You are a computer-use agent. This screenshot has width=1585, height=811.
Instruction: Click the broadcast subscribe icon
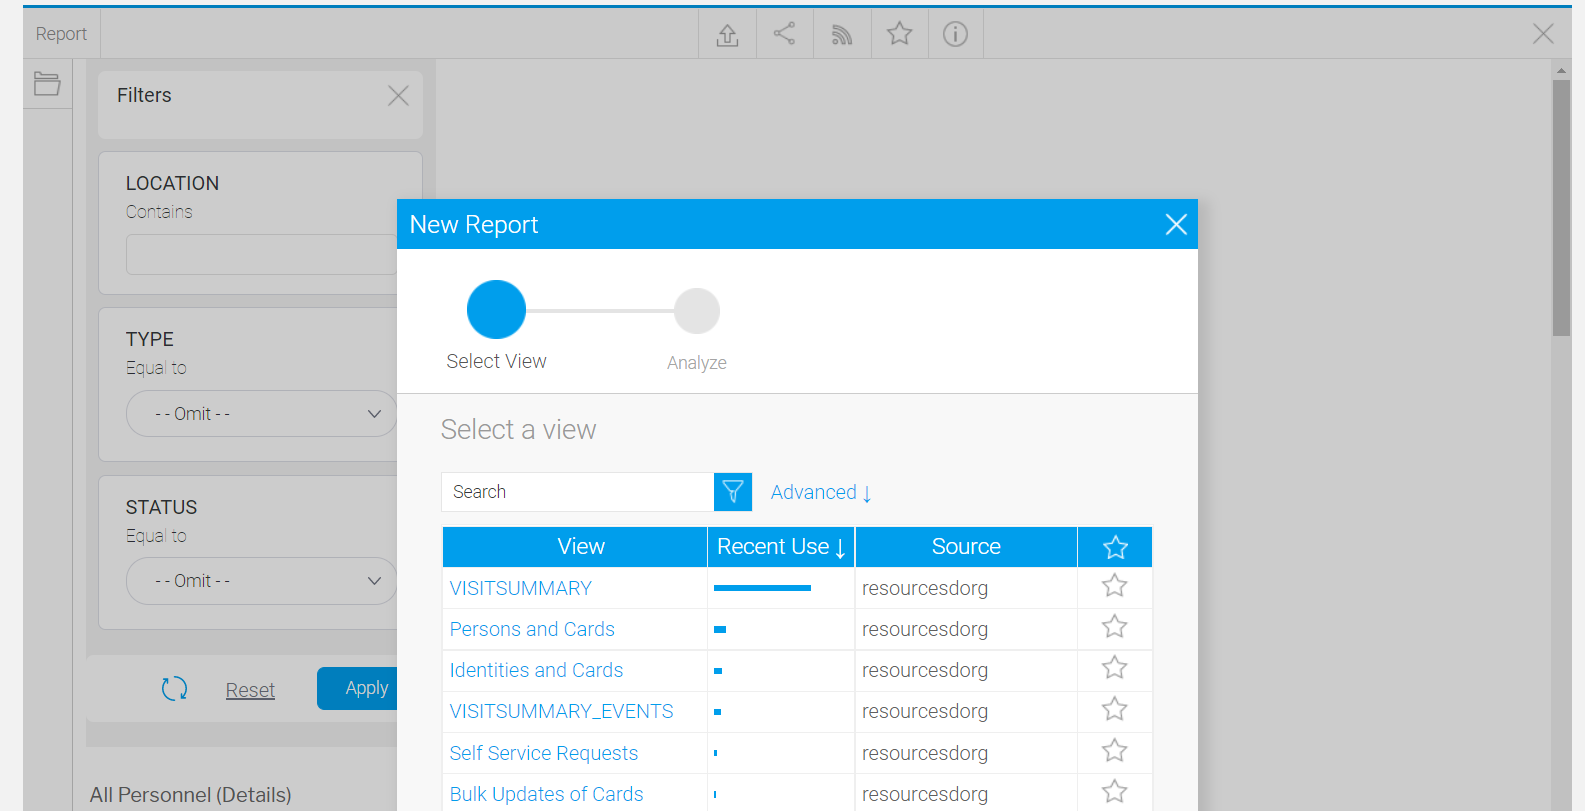point(842,35)
